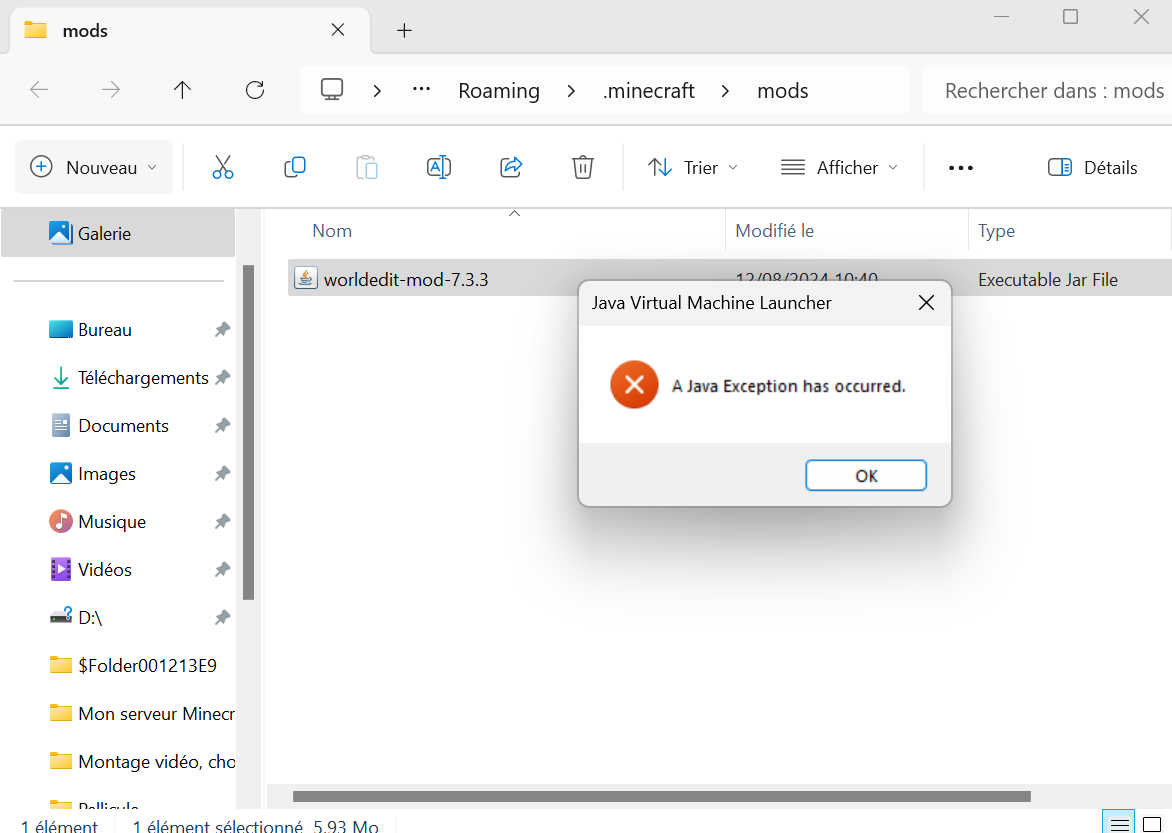Click the worldedit-mod jar file icon
The height and width of the screenshot is (833, 1172).
[x=305, y=278]
